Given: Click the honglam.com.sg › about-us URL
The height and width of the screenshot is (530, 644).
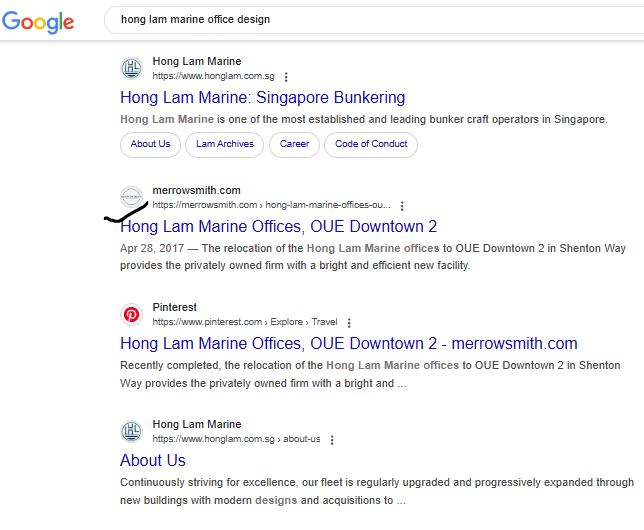Looking at the screenshot, I should point(236,439).
